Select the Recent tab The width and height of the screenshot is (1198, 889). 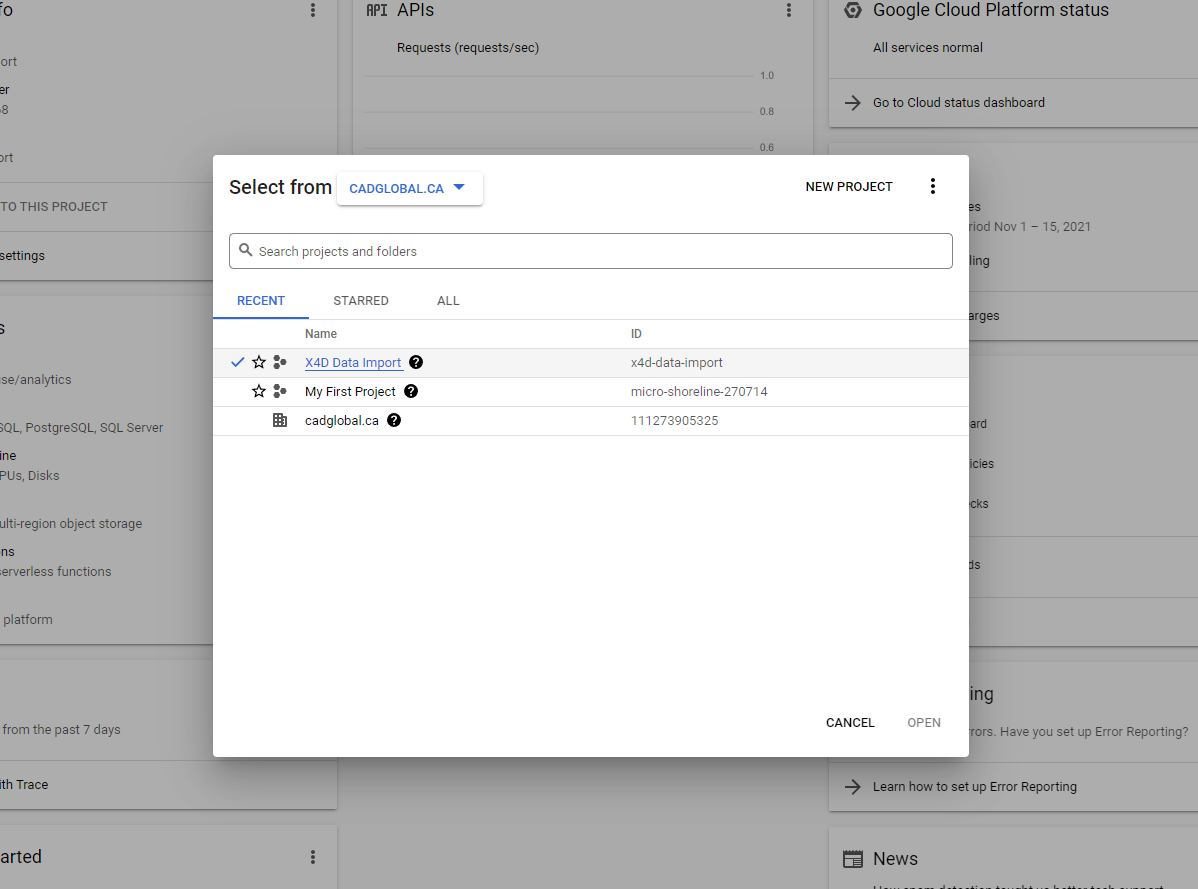click(261, 301)
